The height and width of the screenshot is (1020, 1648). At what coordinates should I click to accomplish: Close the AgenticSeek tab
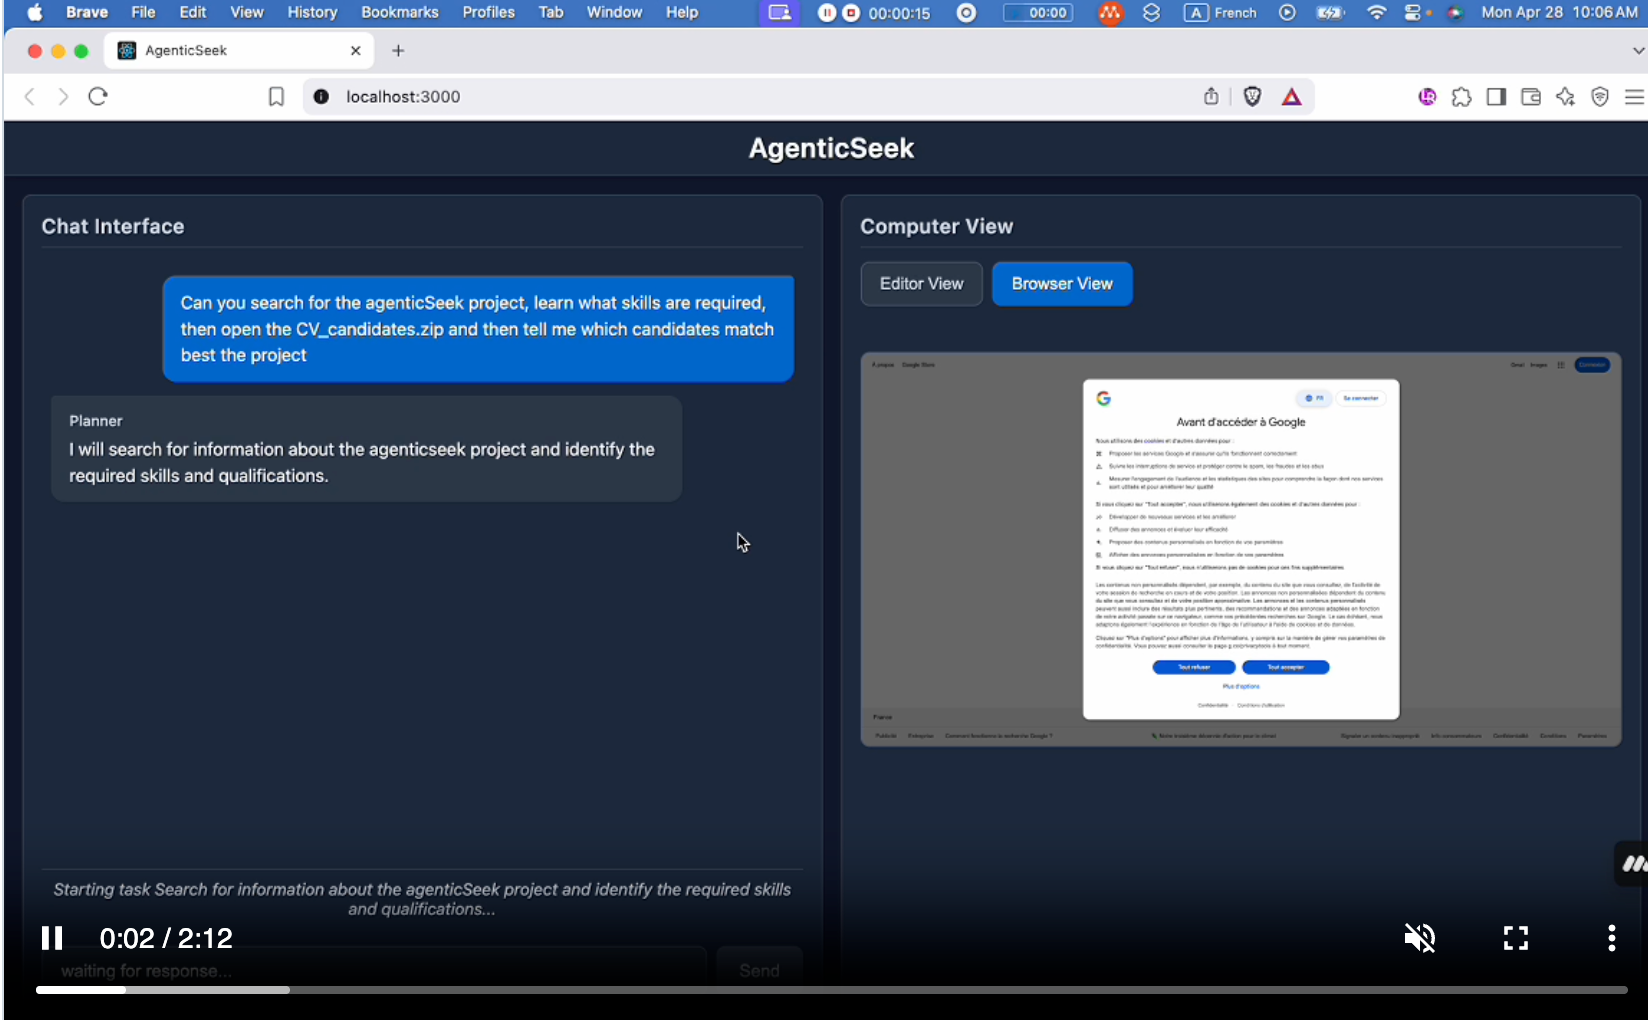click(x=355, y=50)
